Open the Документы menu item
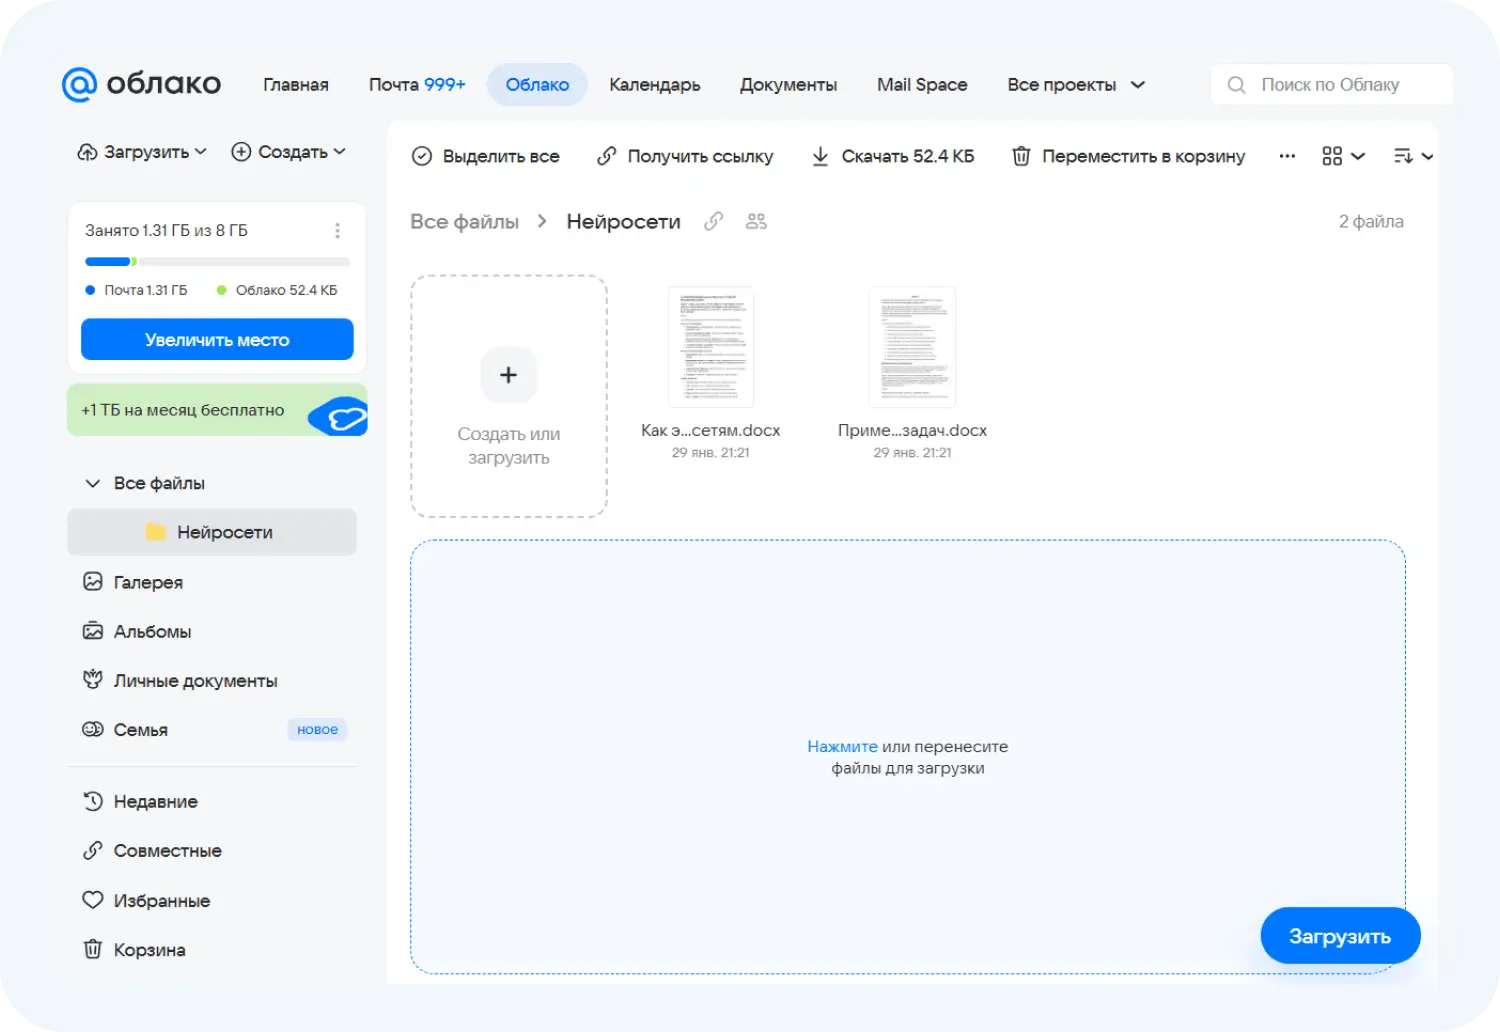Viewport: 1500px width, 1032px height. point(788,84)
